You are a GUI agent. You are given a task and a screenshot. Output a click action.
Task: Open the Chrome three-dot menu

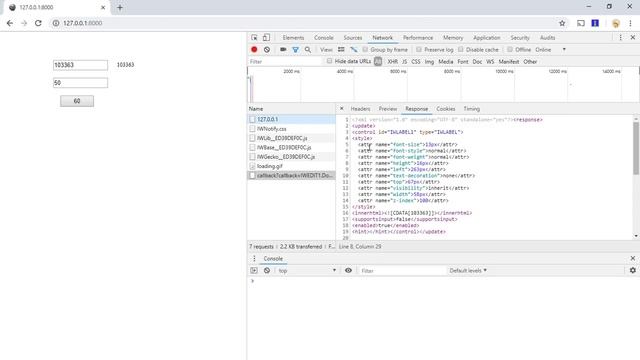click(x=630, y=23)
